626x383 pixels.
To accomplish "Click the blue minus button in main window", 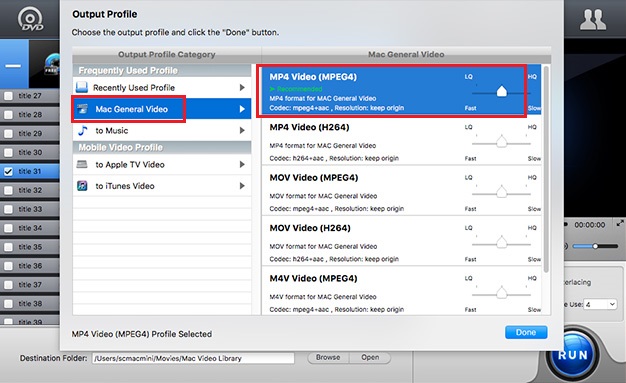I will tap(14, 64).
